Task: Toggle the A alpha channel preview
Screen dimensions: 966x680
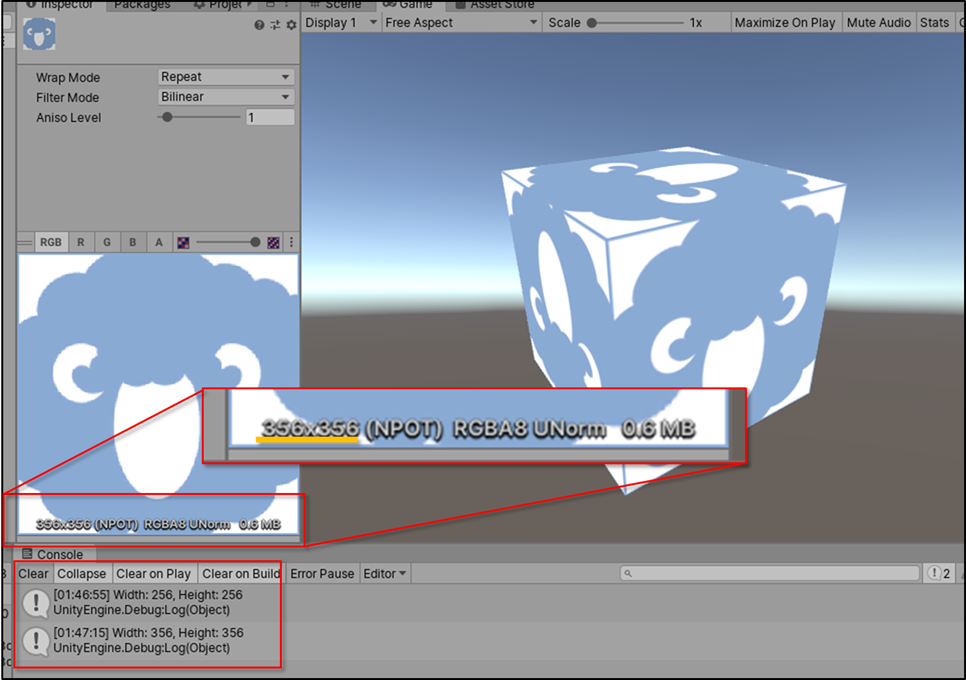Action: [159, 243]
